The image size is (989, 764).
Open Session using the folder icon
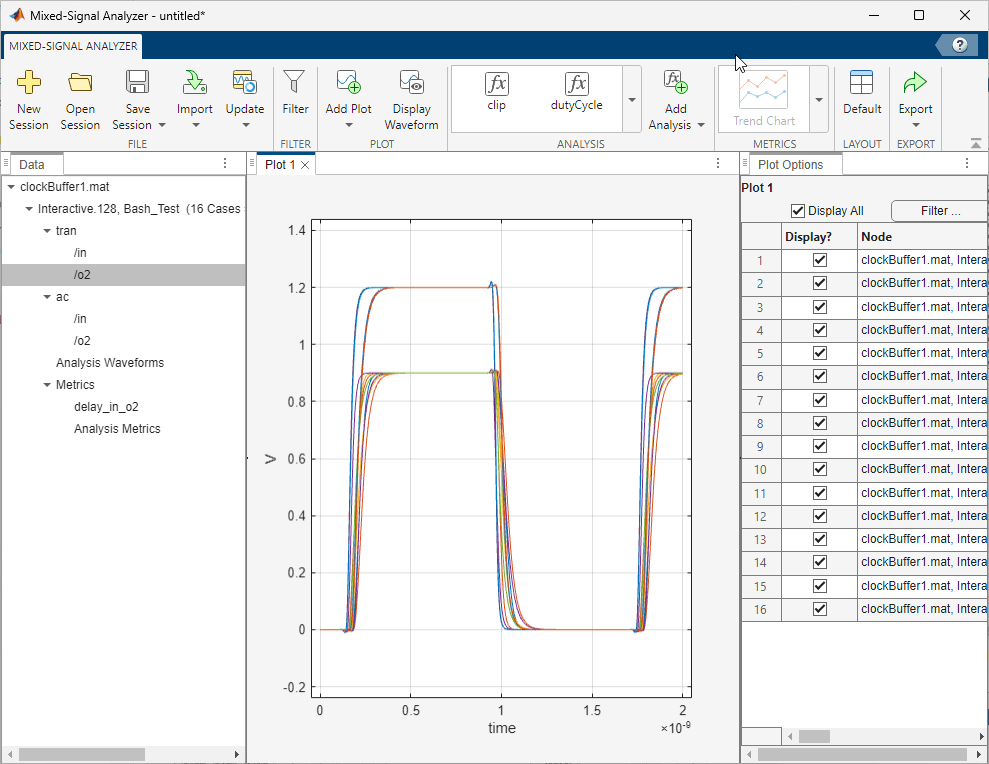pyautogui.click(x=80, y=84)
